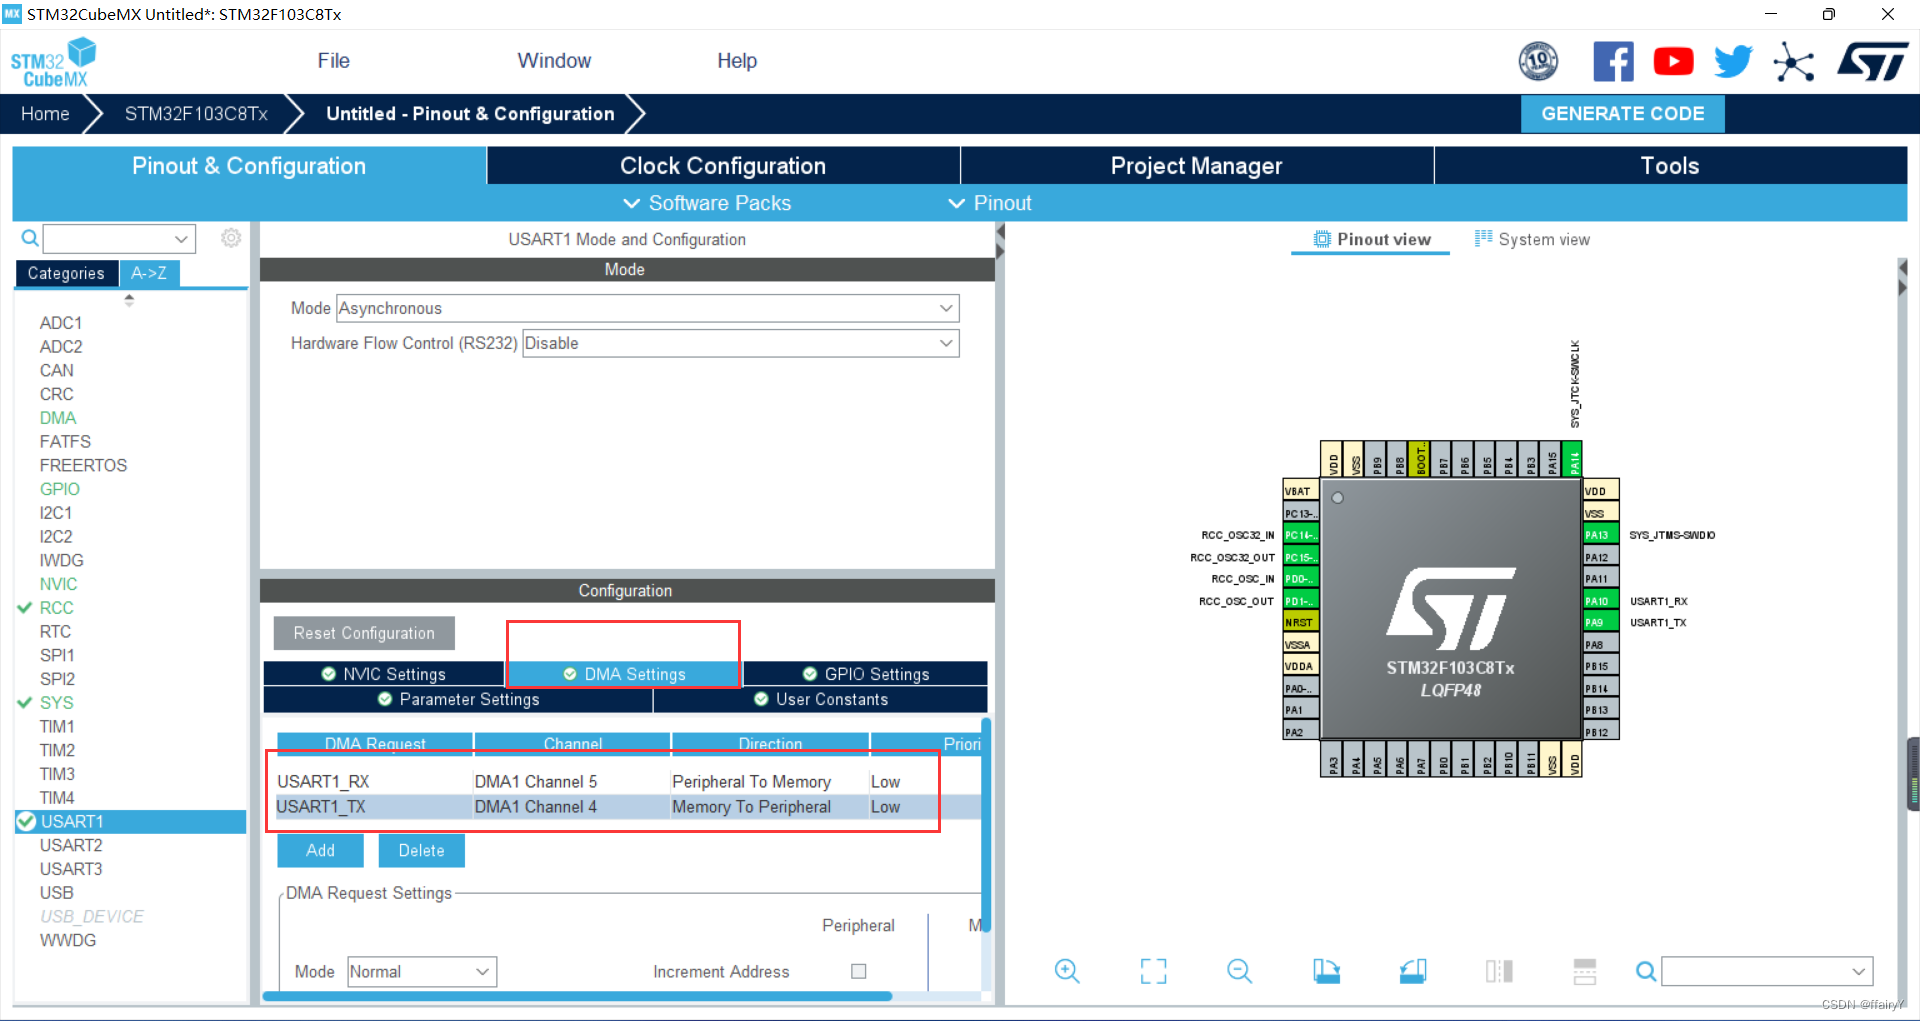Screen dimensions: 1920x1021
Task: Open the Help menu
Action: click(737, 61)
